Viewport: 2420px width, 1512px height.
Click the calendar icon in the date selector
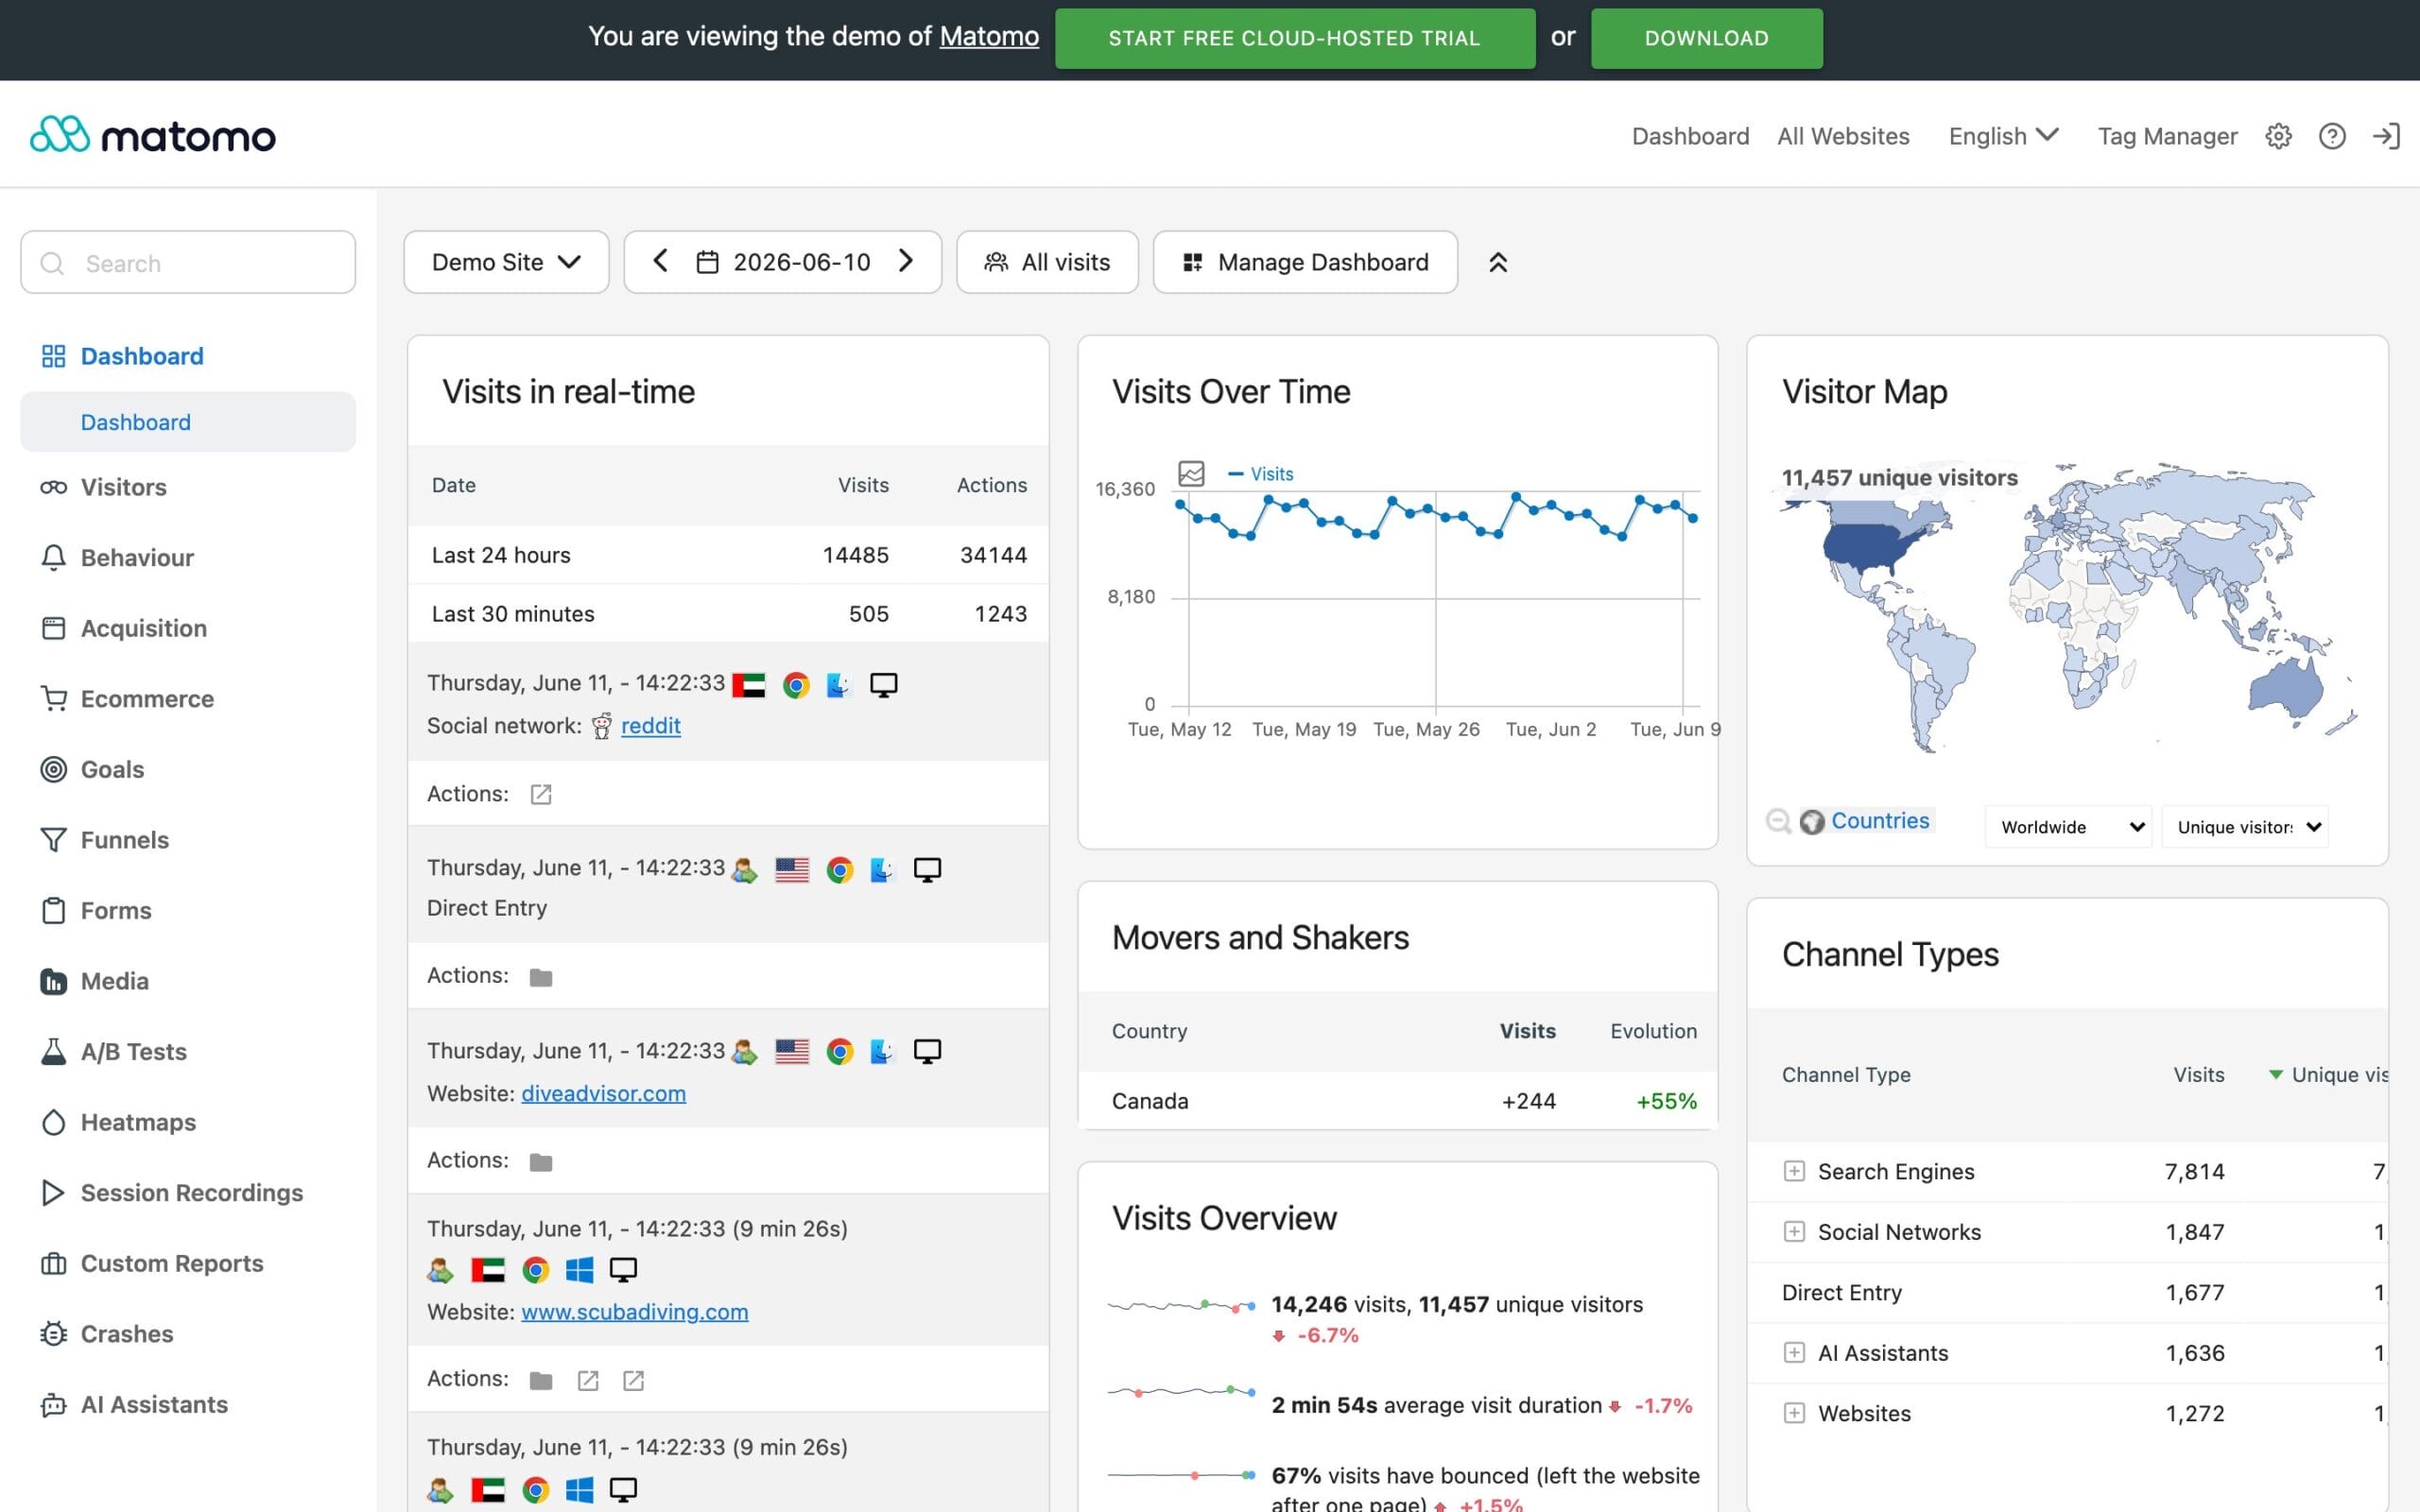click(x=707, y=262)
